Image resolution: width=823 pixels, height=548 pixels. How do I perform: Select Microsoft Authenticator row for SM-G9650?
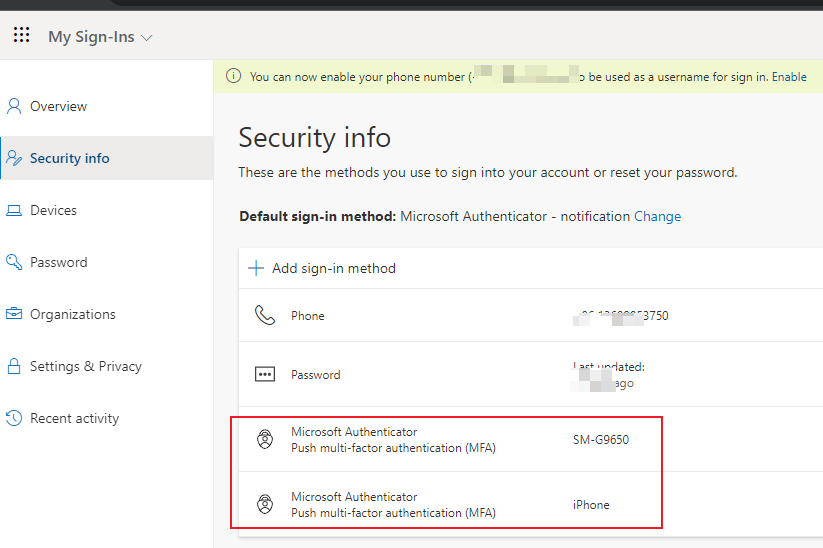click(531, 439)
